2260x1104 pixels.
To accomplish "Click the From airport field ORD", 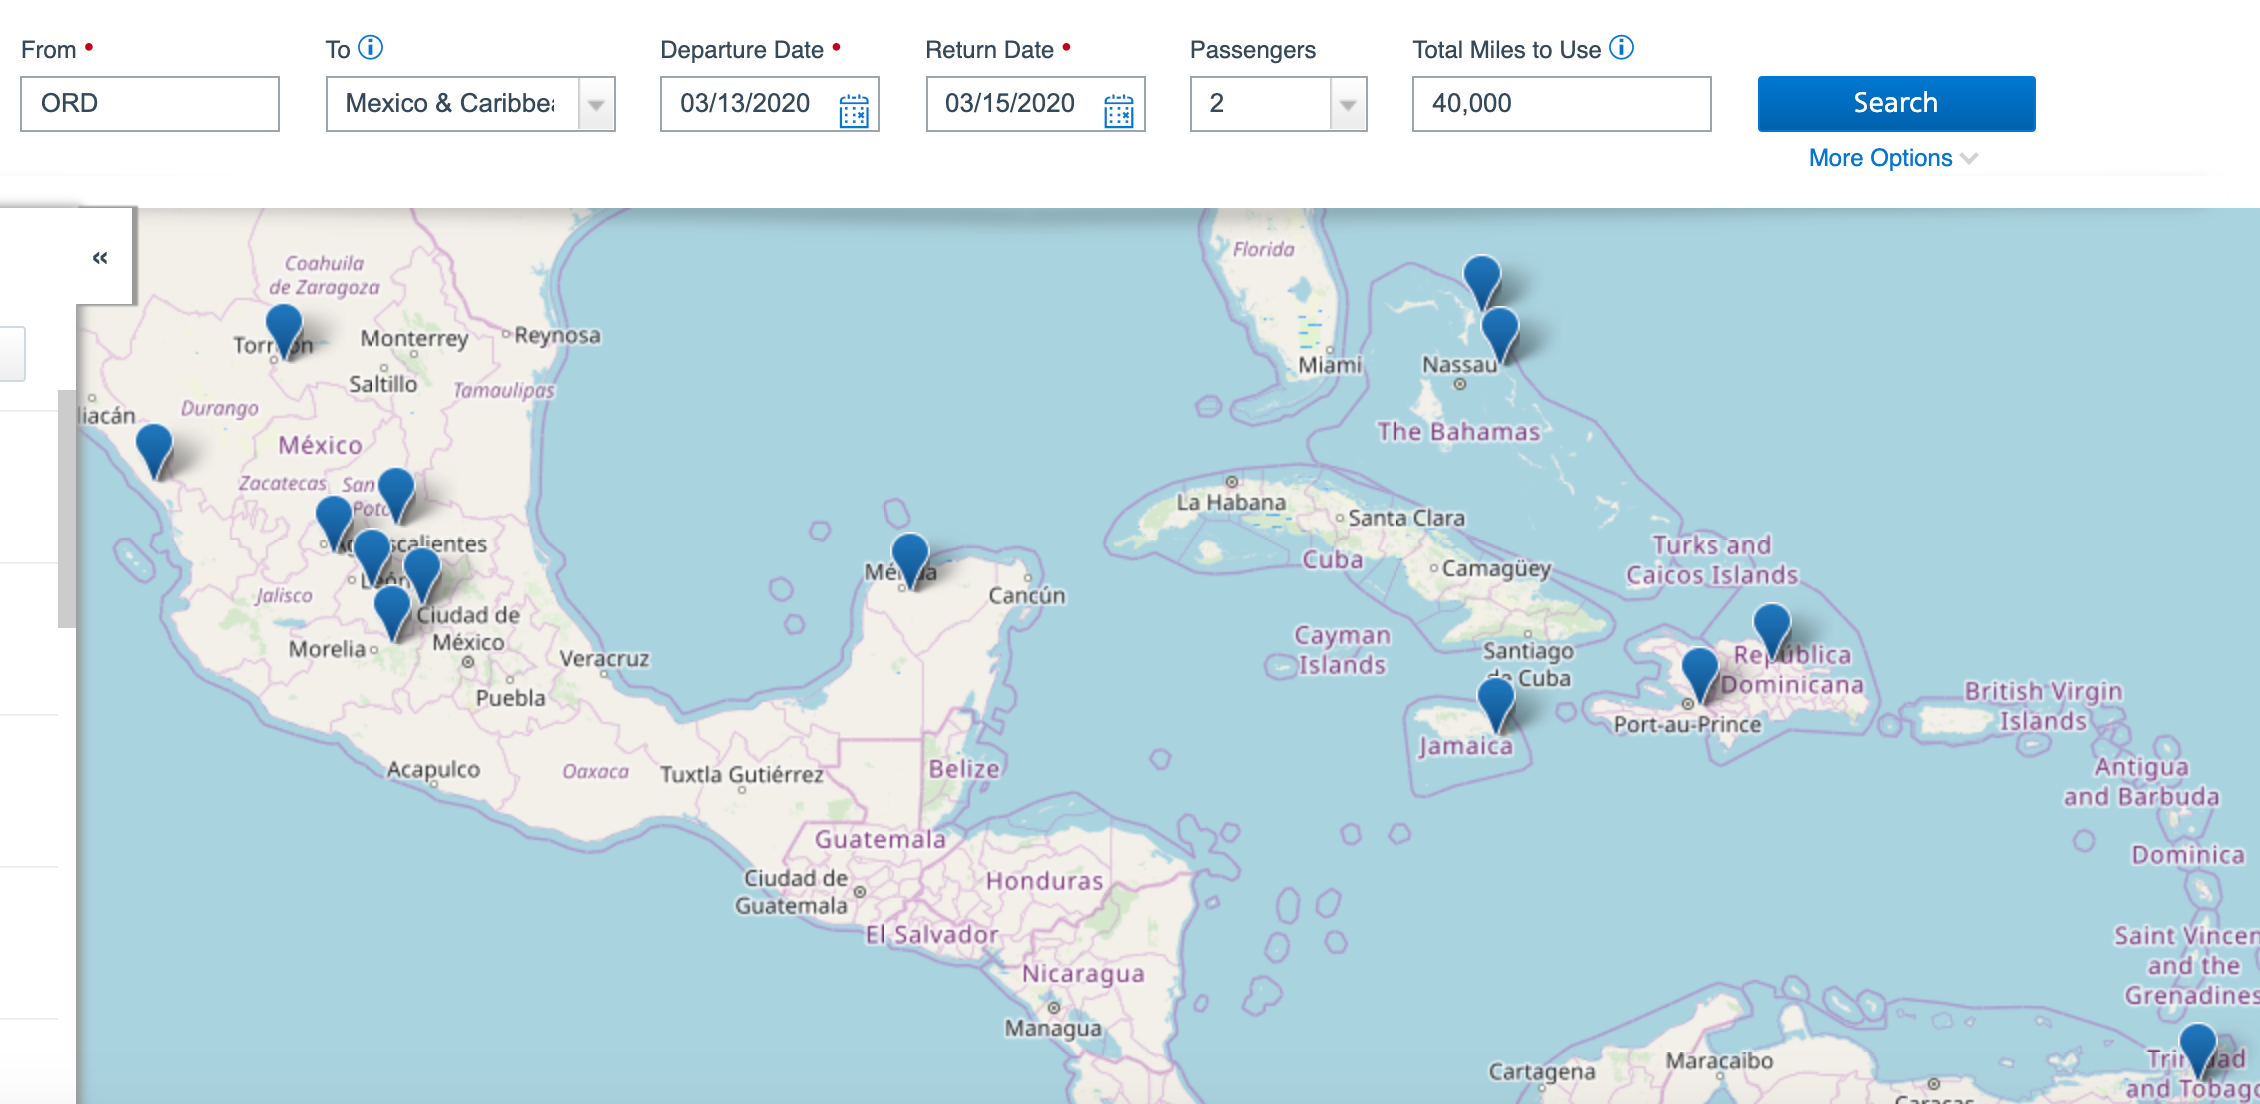I will [x=150, y=103].
